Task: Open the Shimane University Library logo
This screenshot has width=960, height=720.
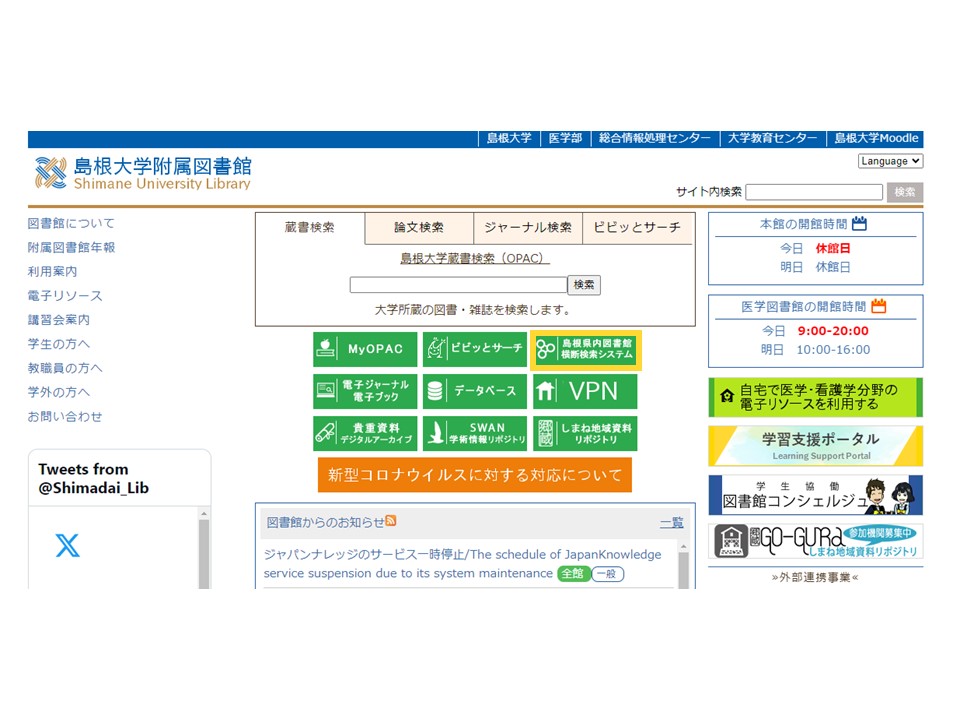Action: [x=143, y=173]
